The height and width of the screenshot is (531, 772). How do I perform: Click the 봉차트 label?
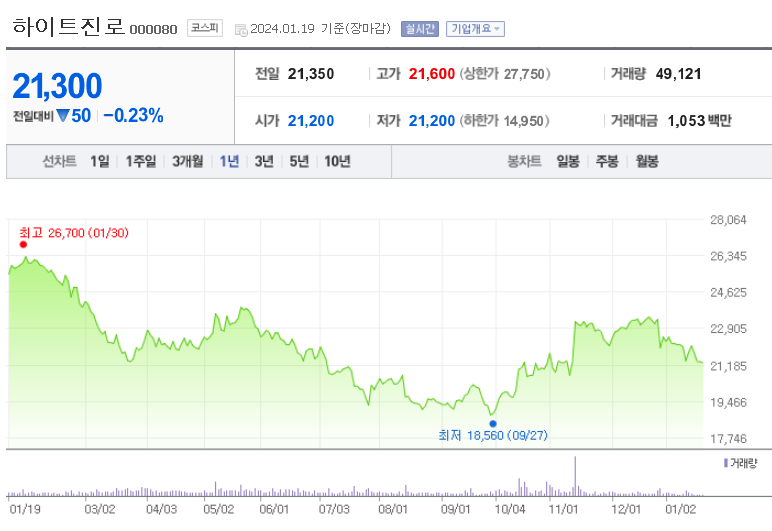(524, 161)
